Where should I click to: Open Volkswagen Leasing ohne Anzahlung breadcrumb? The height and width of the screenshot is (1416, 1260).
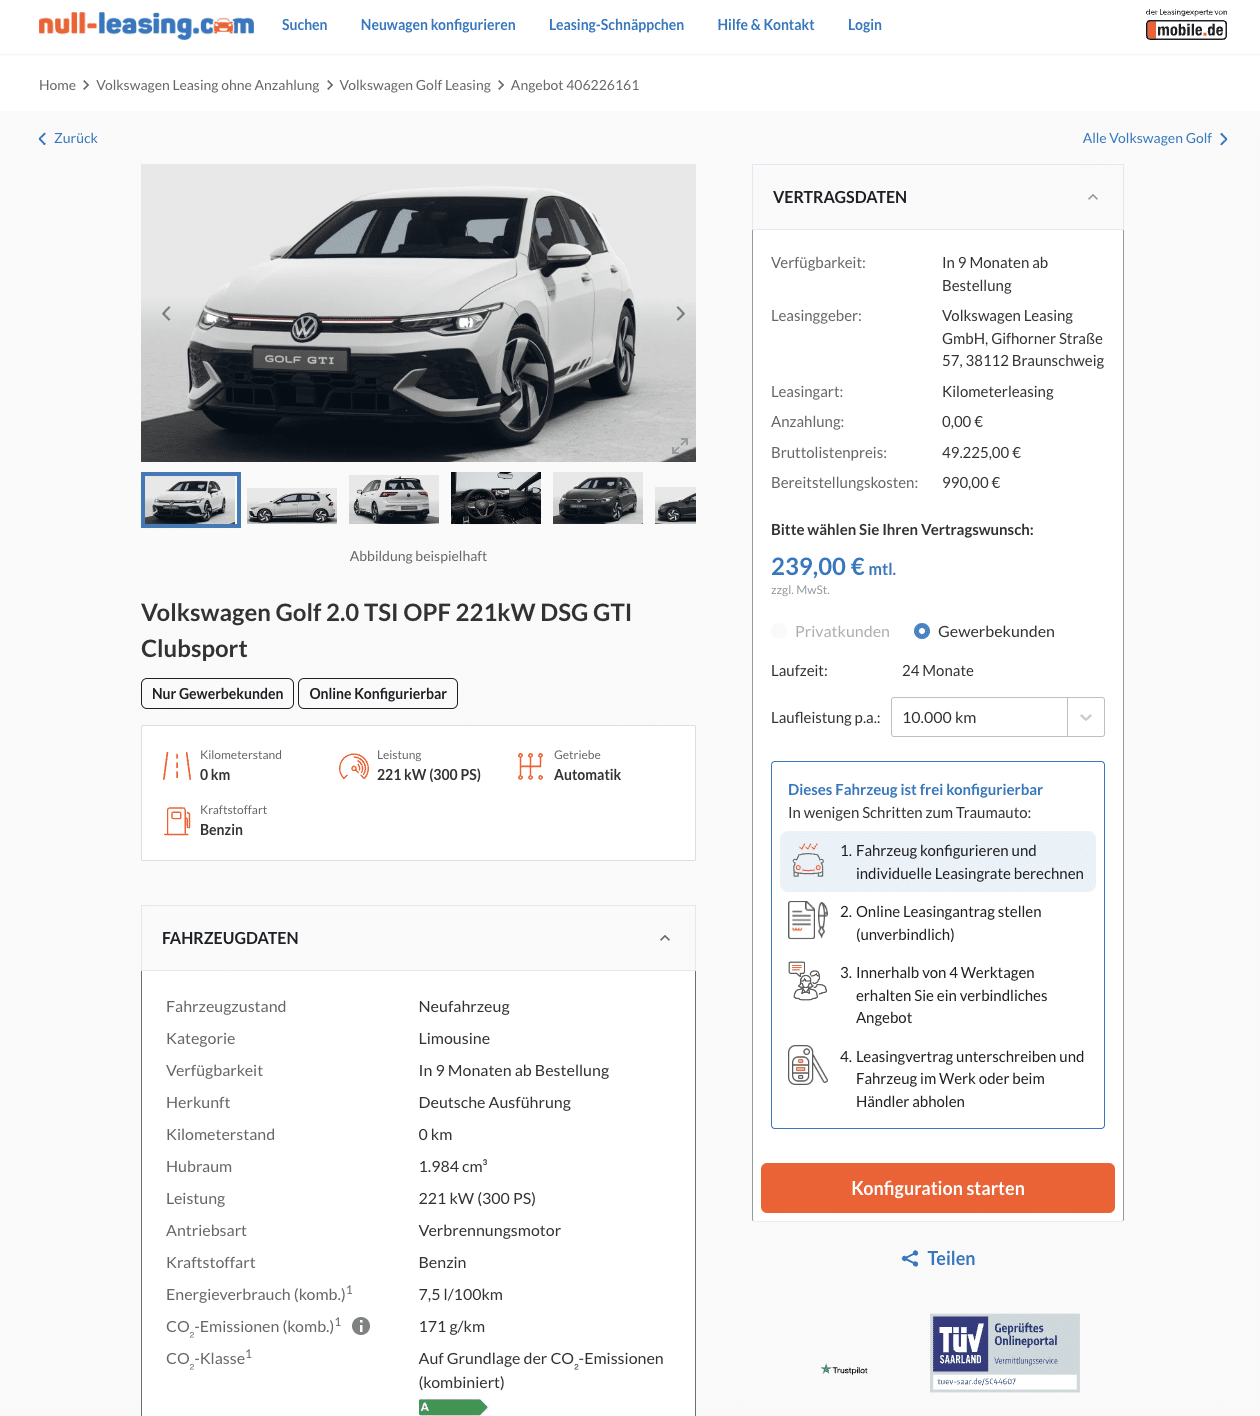tap(208, 85)
